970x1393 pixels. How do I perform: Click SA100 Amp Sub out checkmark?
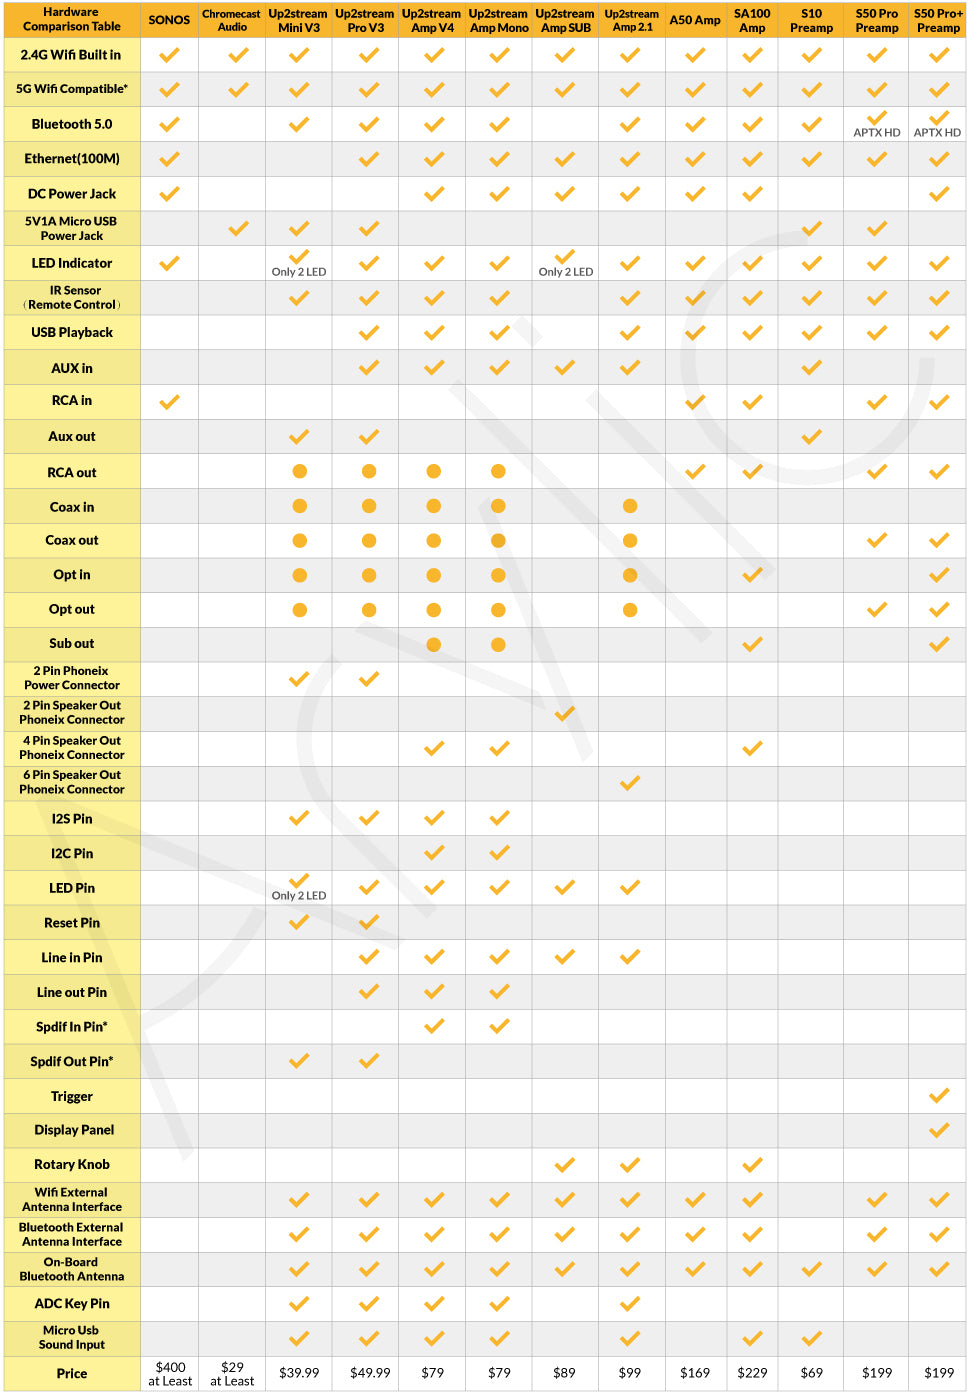753,645
